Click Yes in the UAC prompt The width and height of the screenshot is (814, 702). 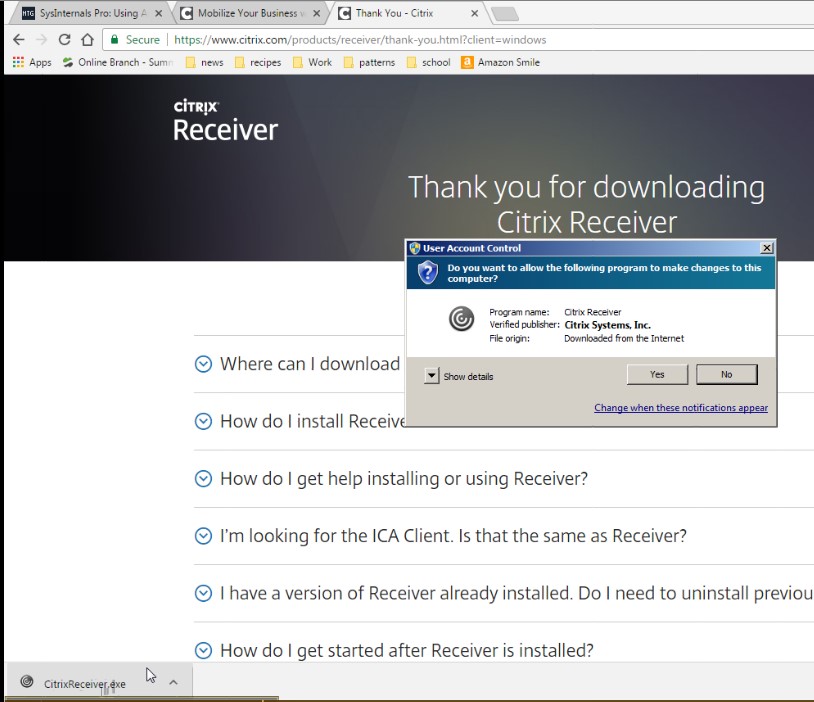(657, 374)
